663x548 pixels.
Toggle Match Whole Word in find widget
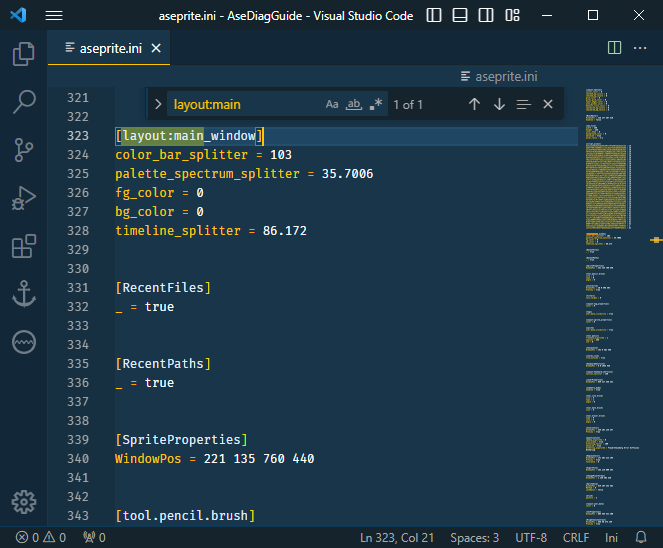tap(354, 104)
